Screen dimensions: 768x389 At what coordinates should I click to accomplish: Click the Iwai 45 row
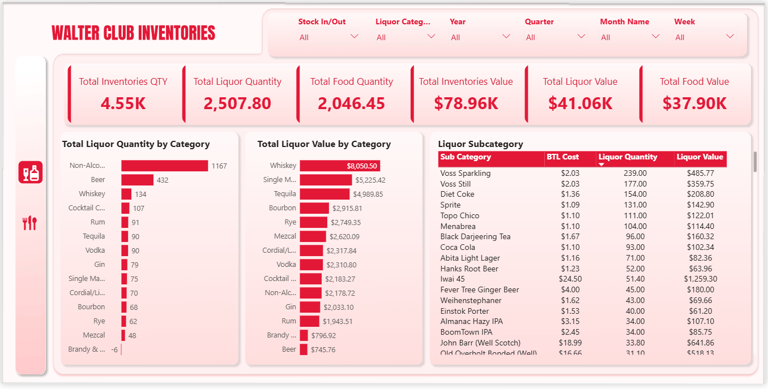582,279
